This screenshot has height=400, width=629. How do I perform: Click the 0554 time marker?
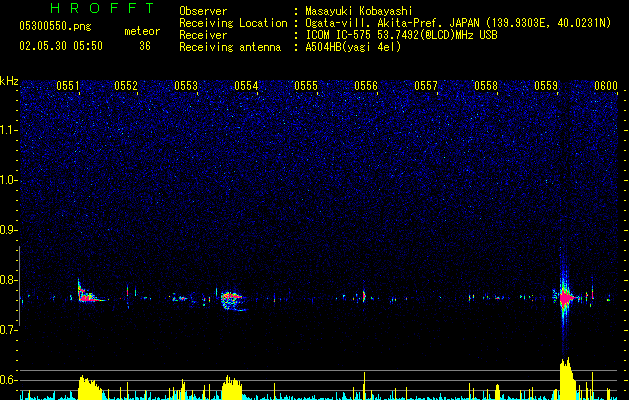246,86
